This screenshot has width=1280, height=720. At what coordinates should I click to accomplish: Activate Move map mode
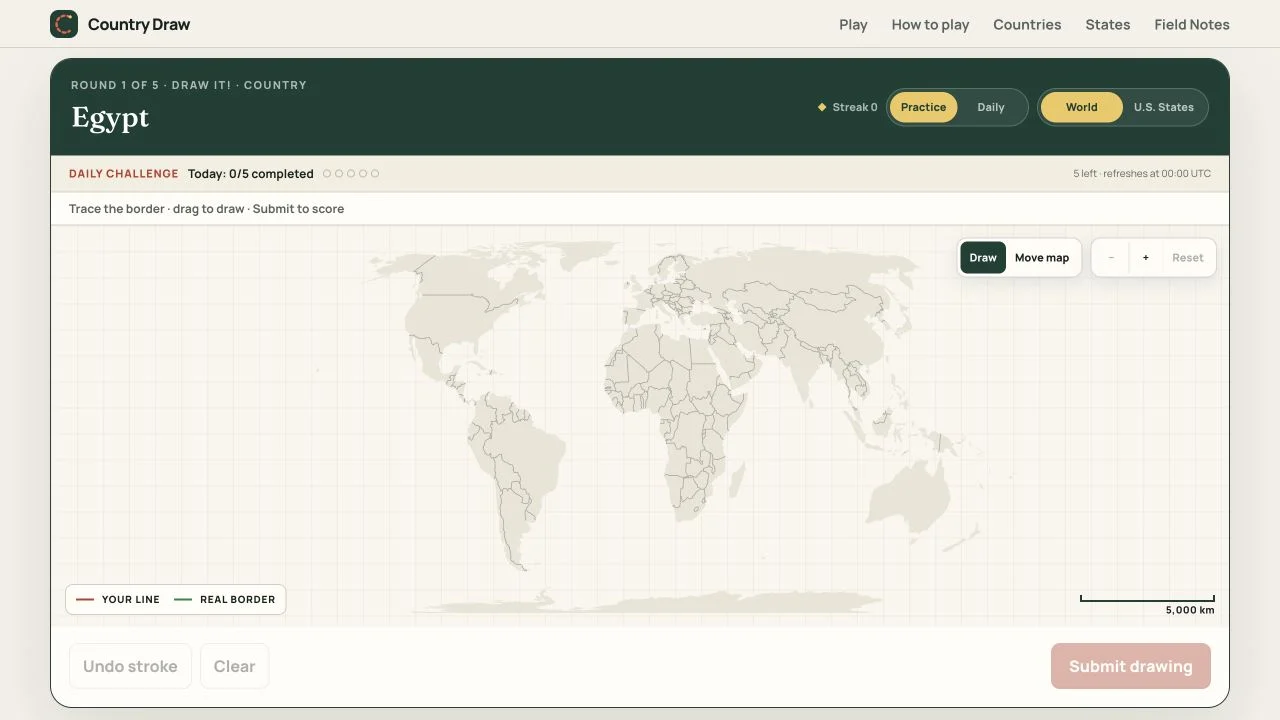tap(1042, 257)
